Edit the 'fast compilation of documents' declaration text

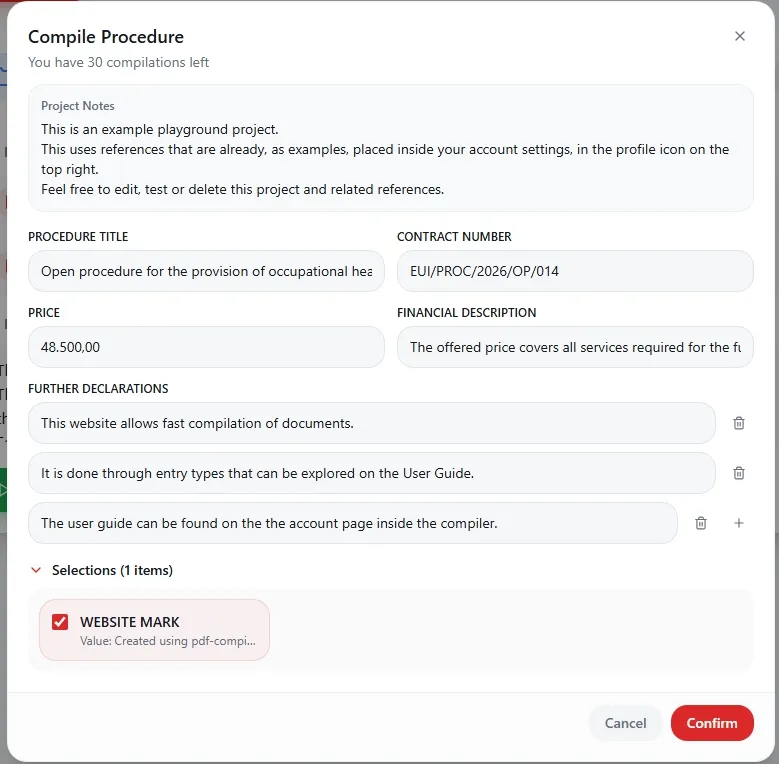click(371, 423)
